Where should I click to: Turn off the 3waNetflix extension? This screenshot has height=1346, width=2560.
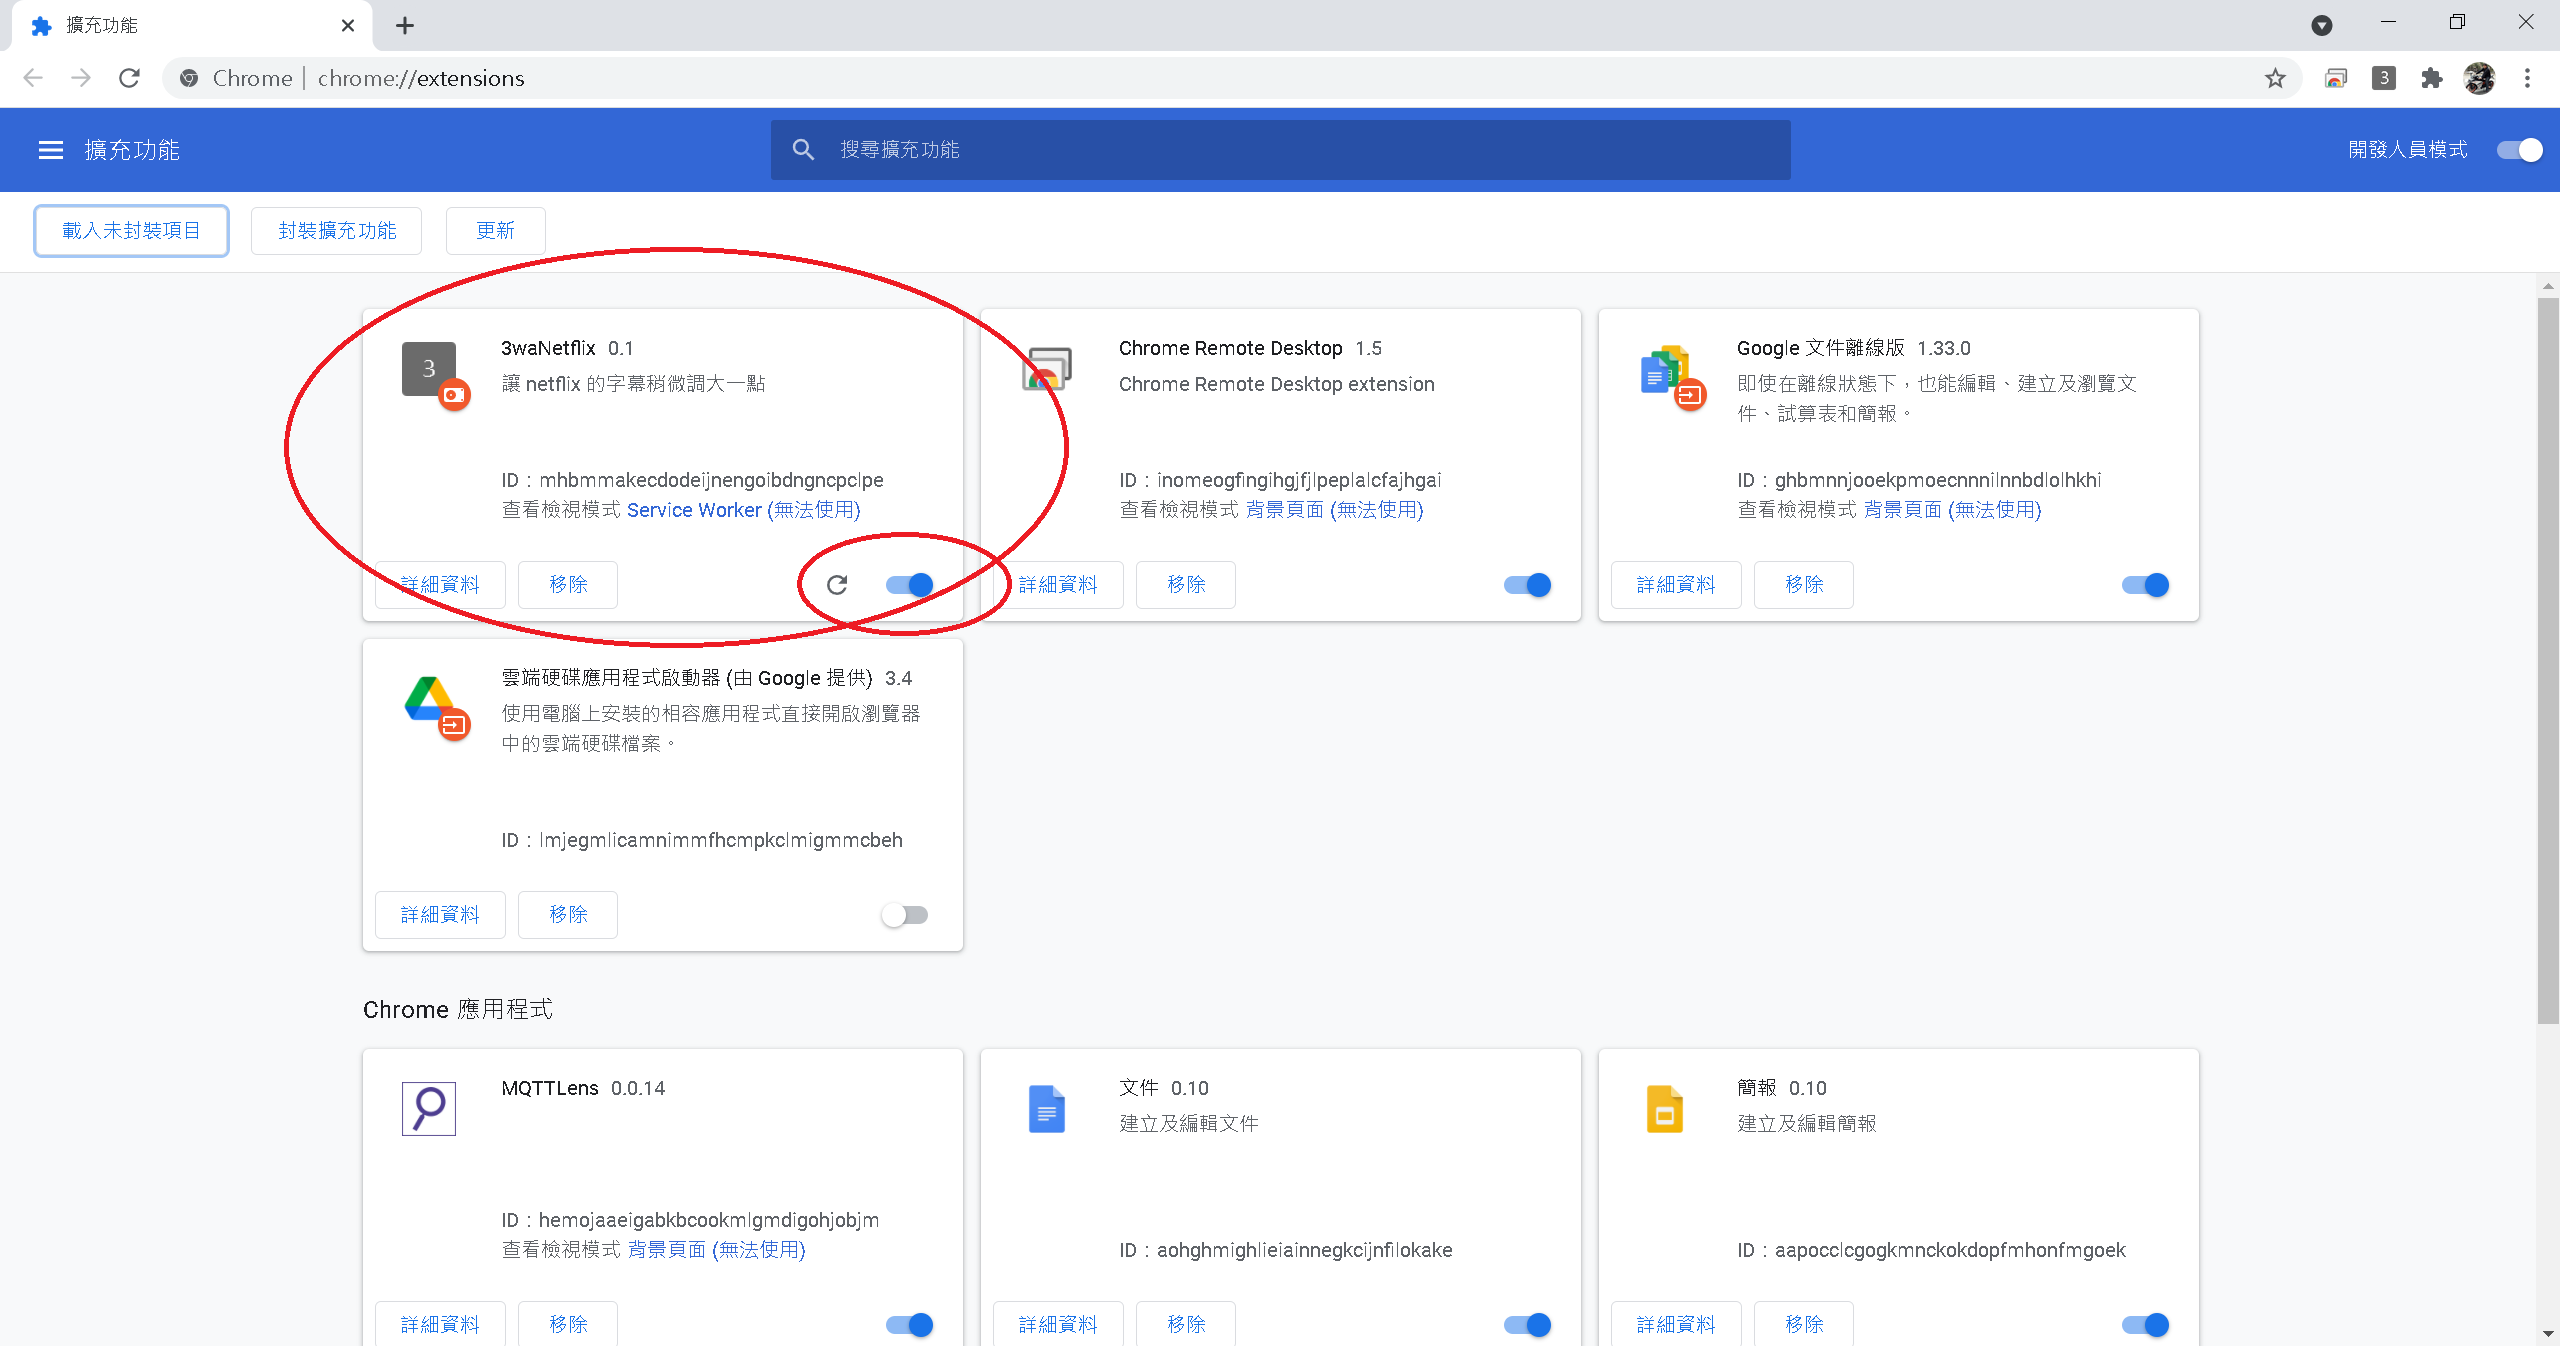click(909, 585)
